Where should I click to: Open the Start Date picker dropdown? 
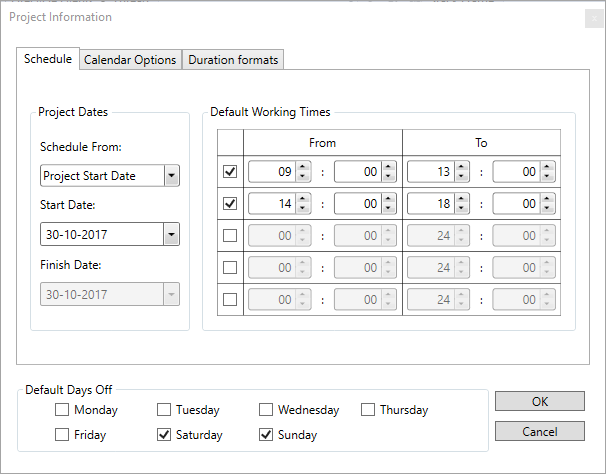171,235
